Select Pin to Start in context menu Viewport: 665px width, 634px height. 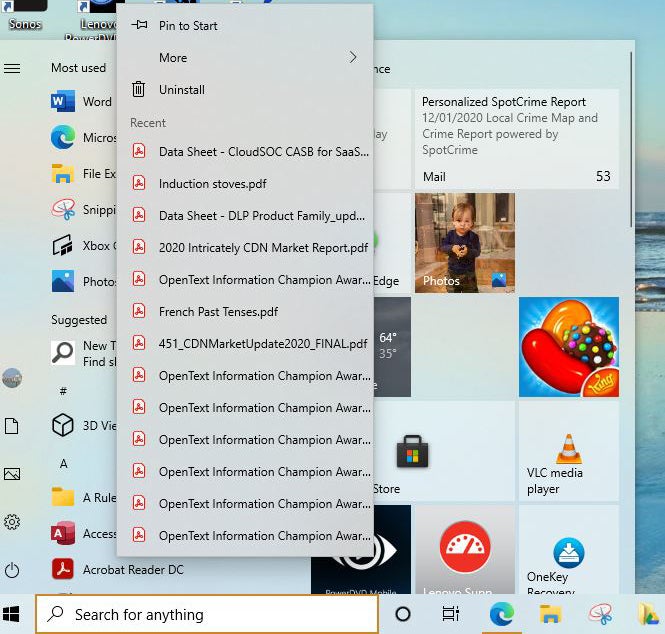tap(245, 25)
